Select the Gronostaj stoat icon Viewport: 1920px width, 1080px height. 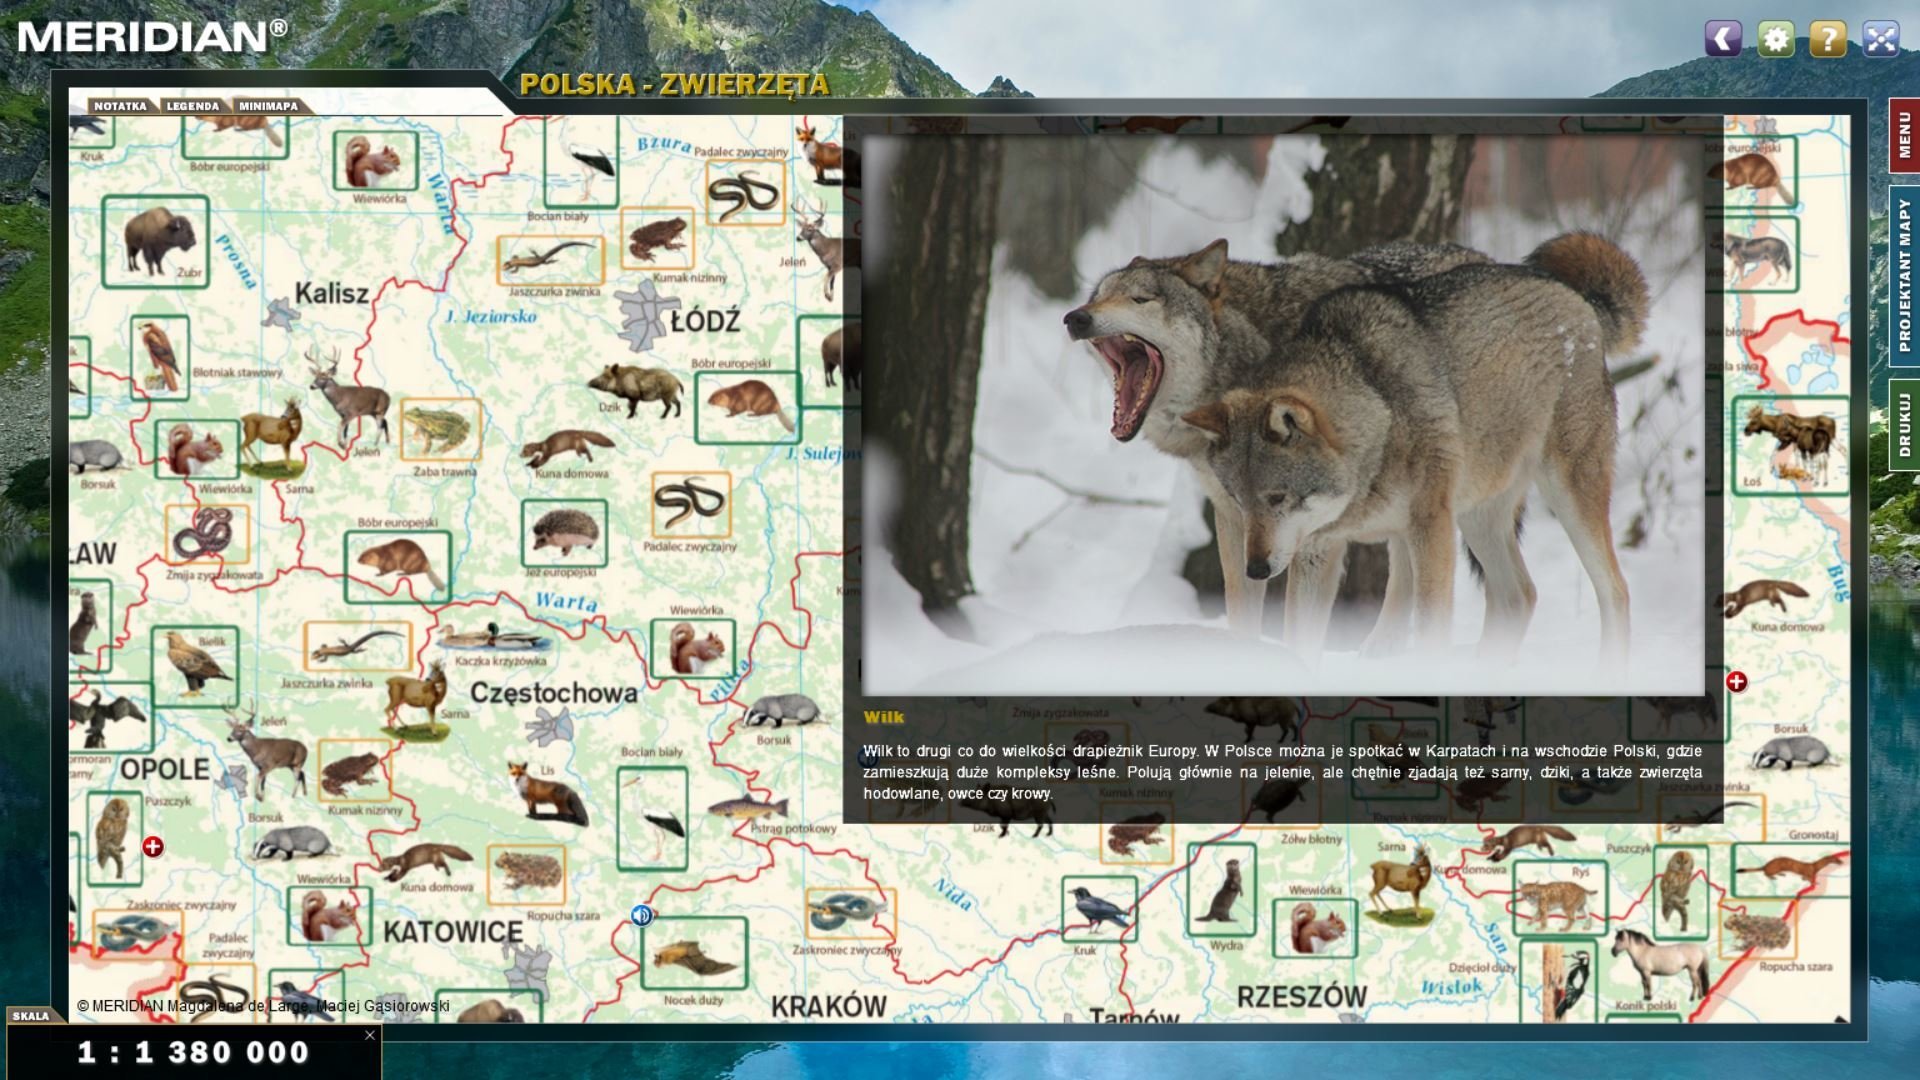coord(1790,869)
